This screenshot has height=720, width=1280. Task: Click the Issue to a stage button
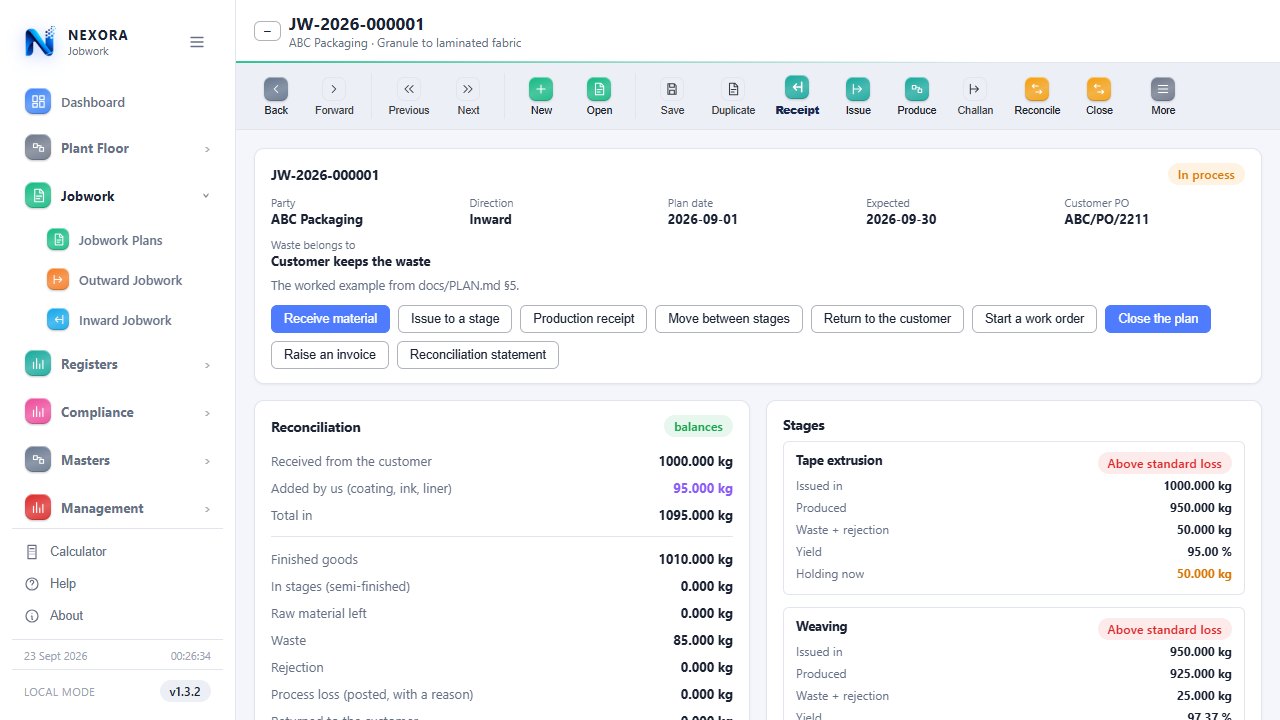pyautogui.click(x=455, y=319)
